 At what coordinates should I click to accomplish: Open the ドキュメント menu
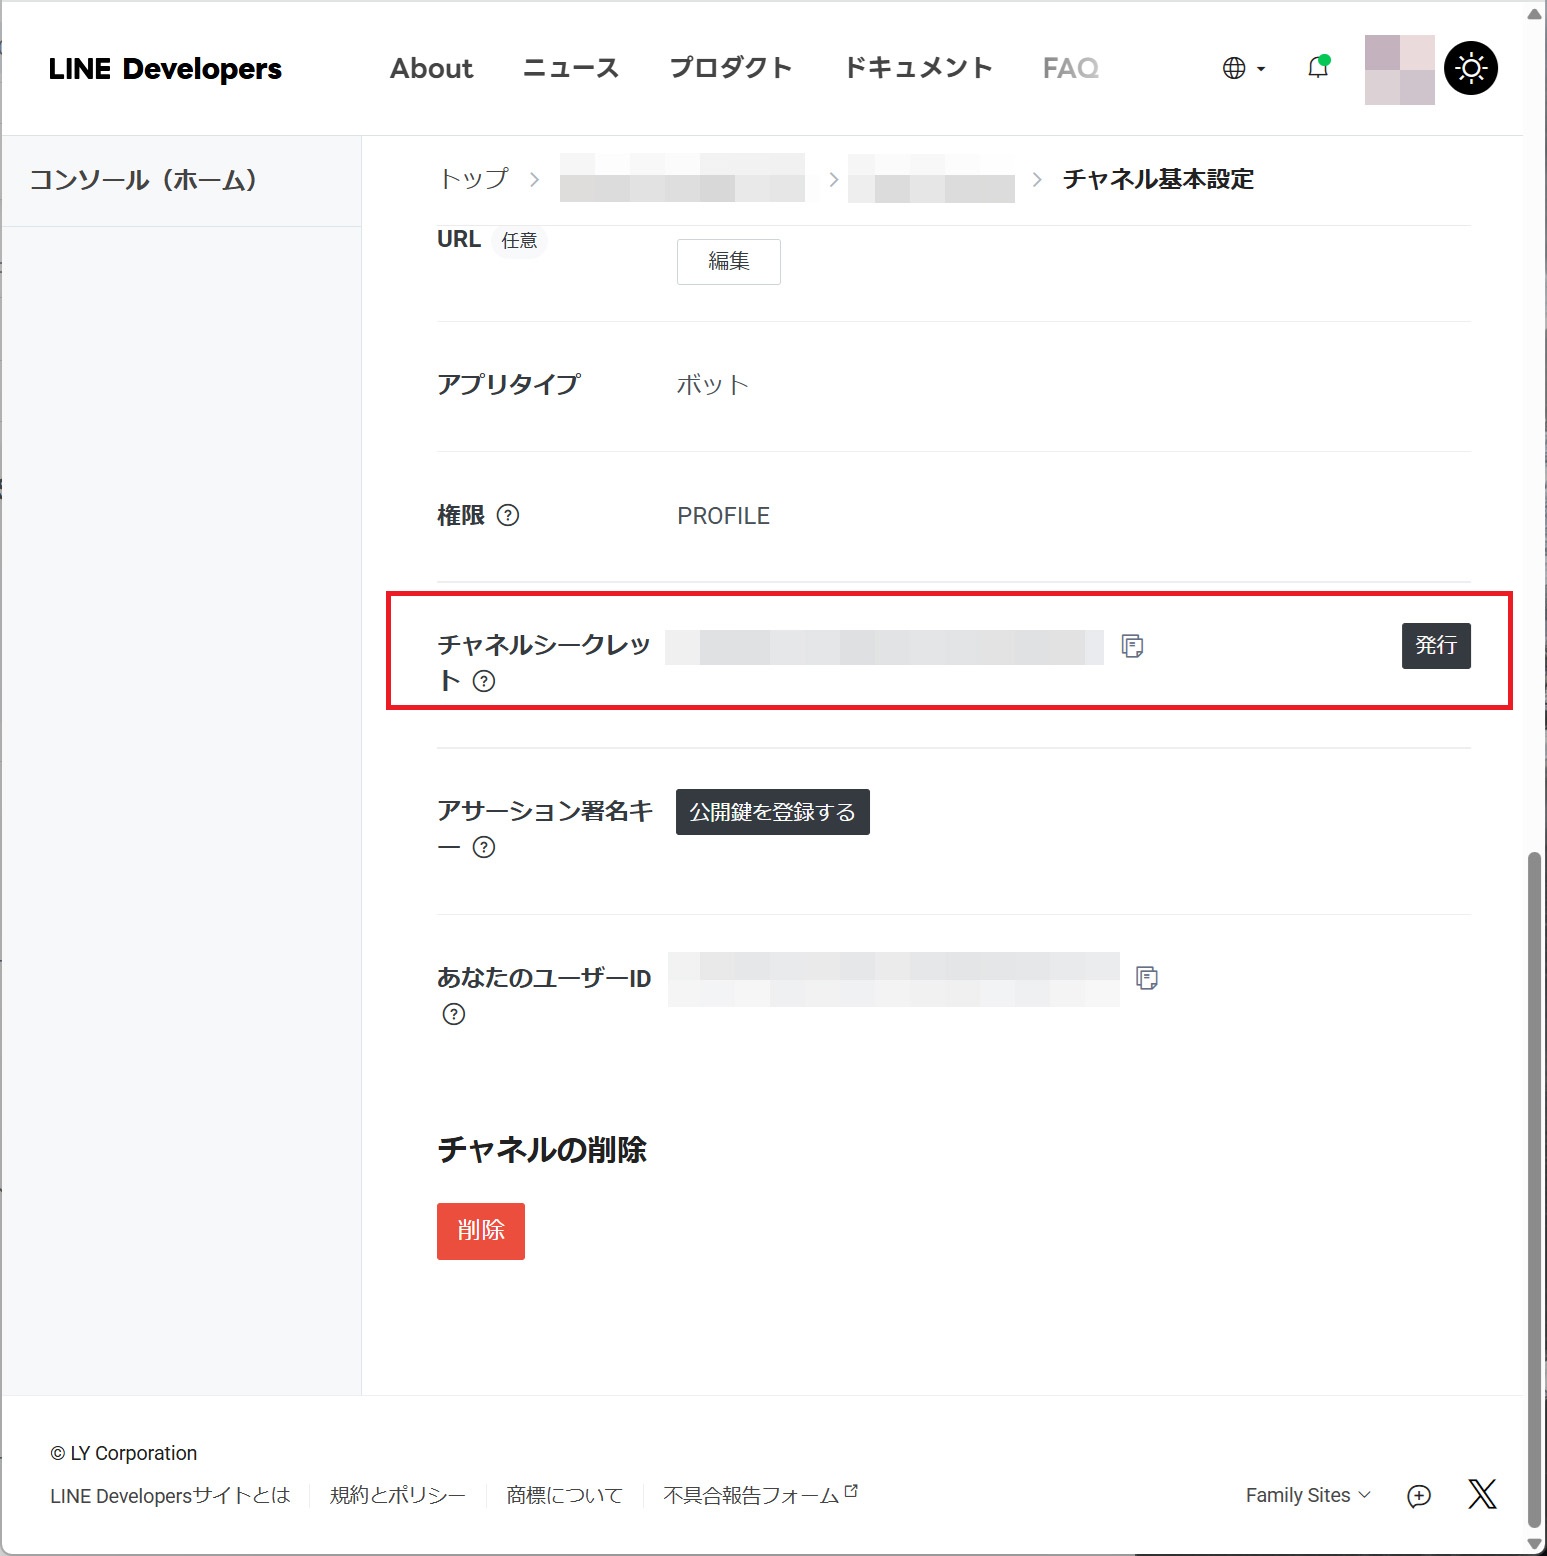coord(917,67)
